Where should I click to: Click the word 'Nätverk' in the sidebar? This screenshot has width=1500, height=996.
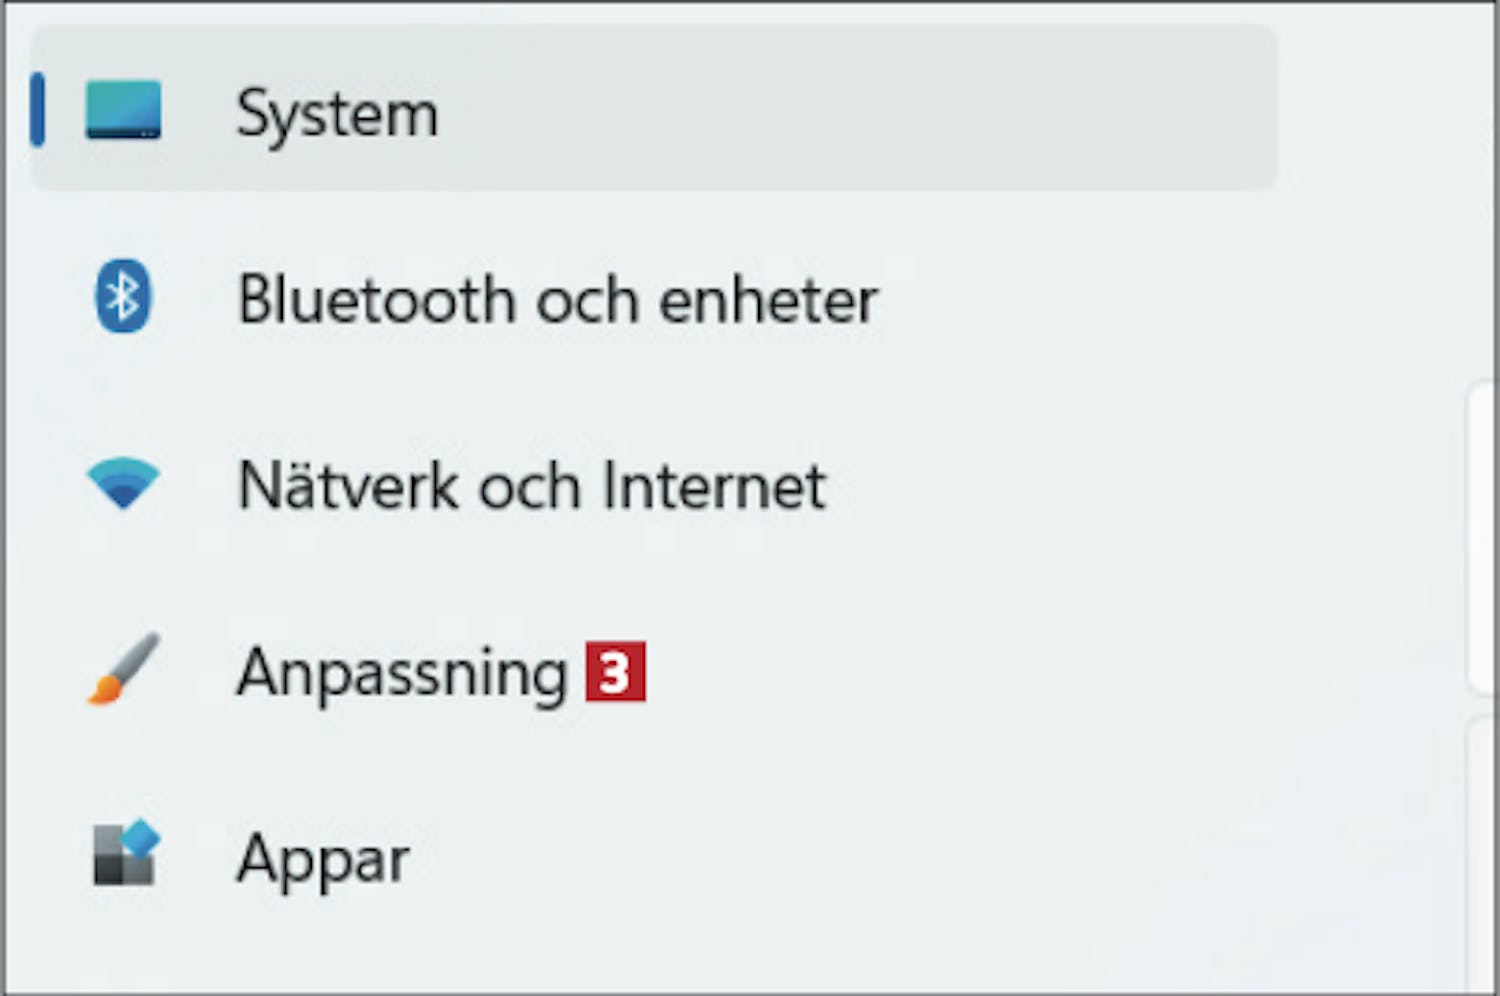point(352,485)
